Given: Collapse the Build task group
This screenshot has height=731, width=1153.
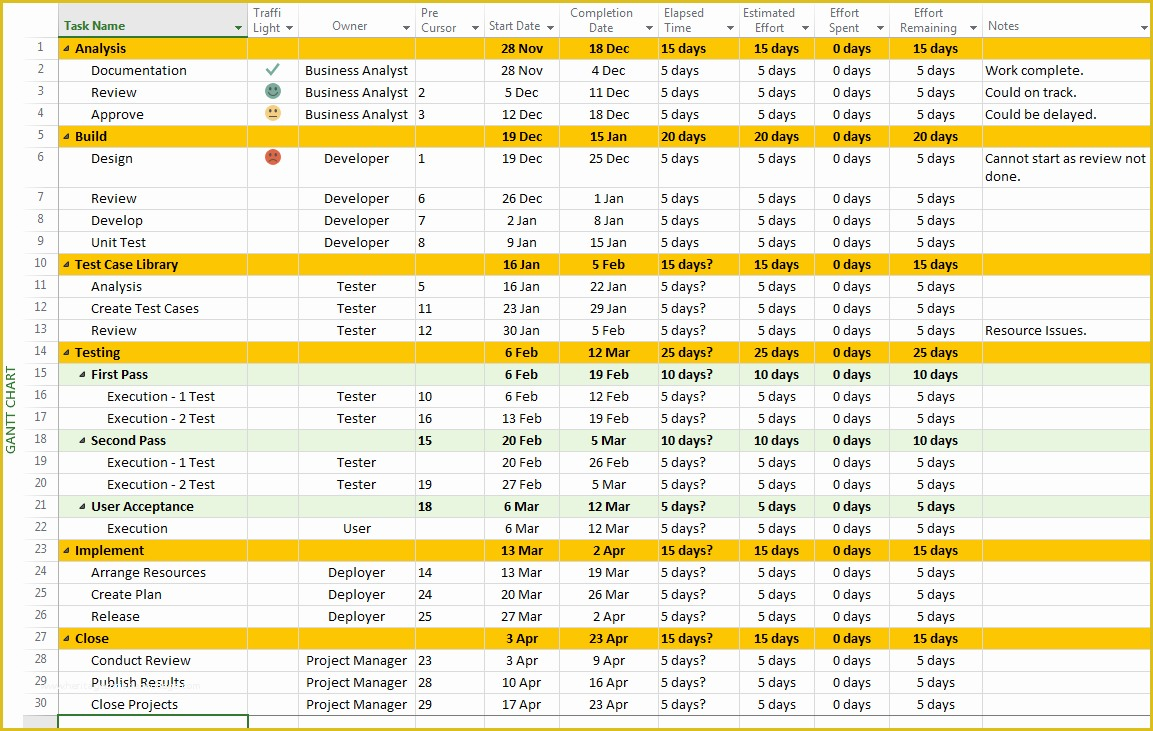Looking at the screenshot, I should point(67,136).
